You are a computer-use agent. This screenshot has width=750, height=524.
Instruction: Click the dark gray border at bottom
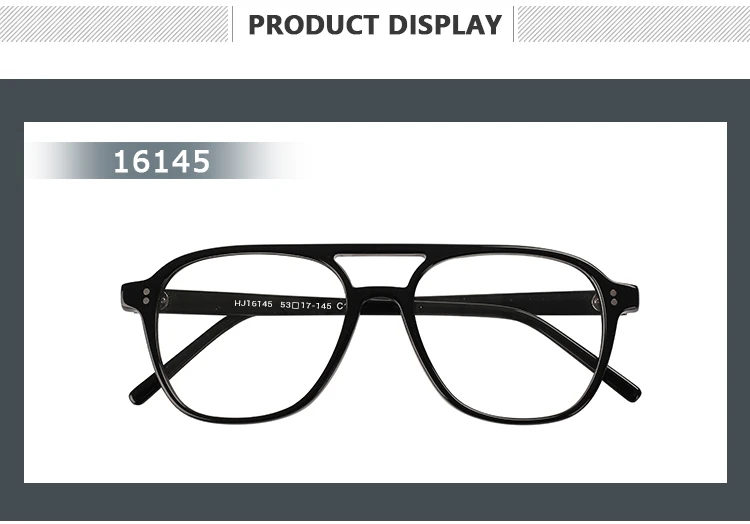375,502
